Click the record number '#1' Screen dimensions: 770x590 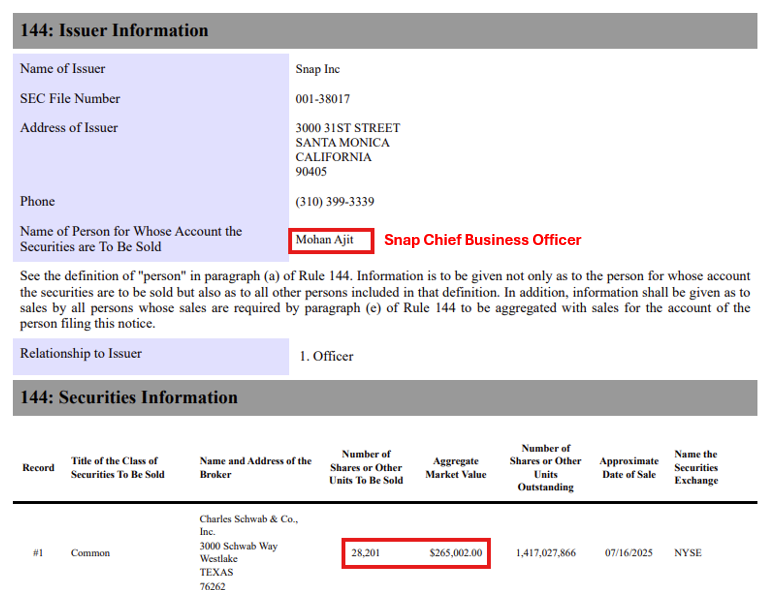coord(38,553)
